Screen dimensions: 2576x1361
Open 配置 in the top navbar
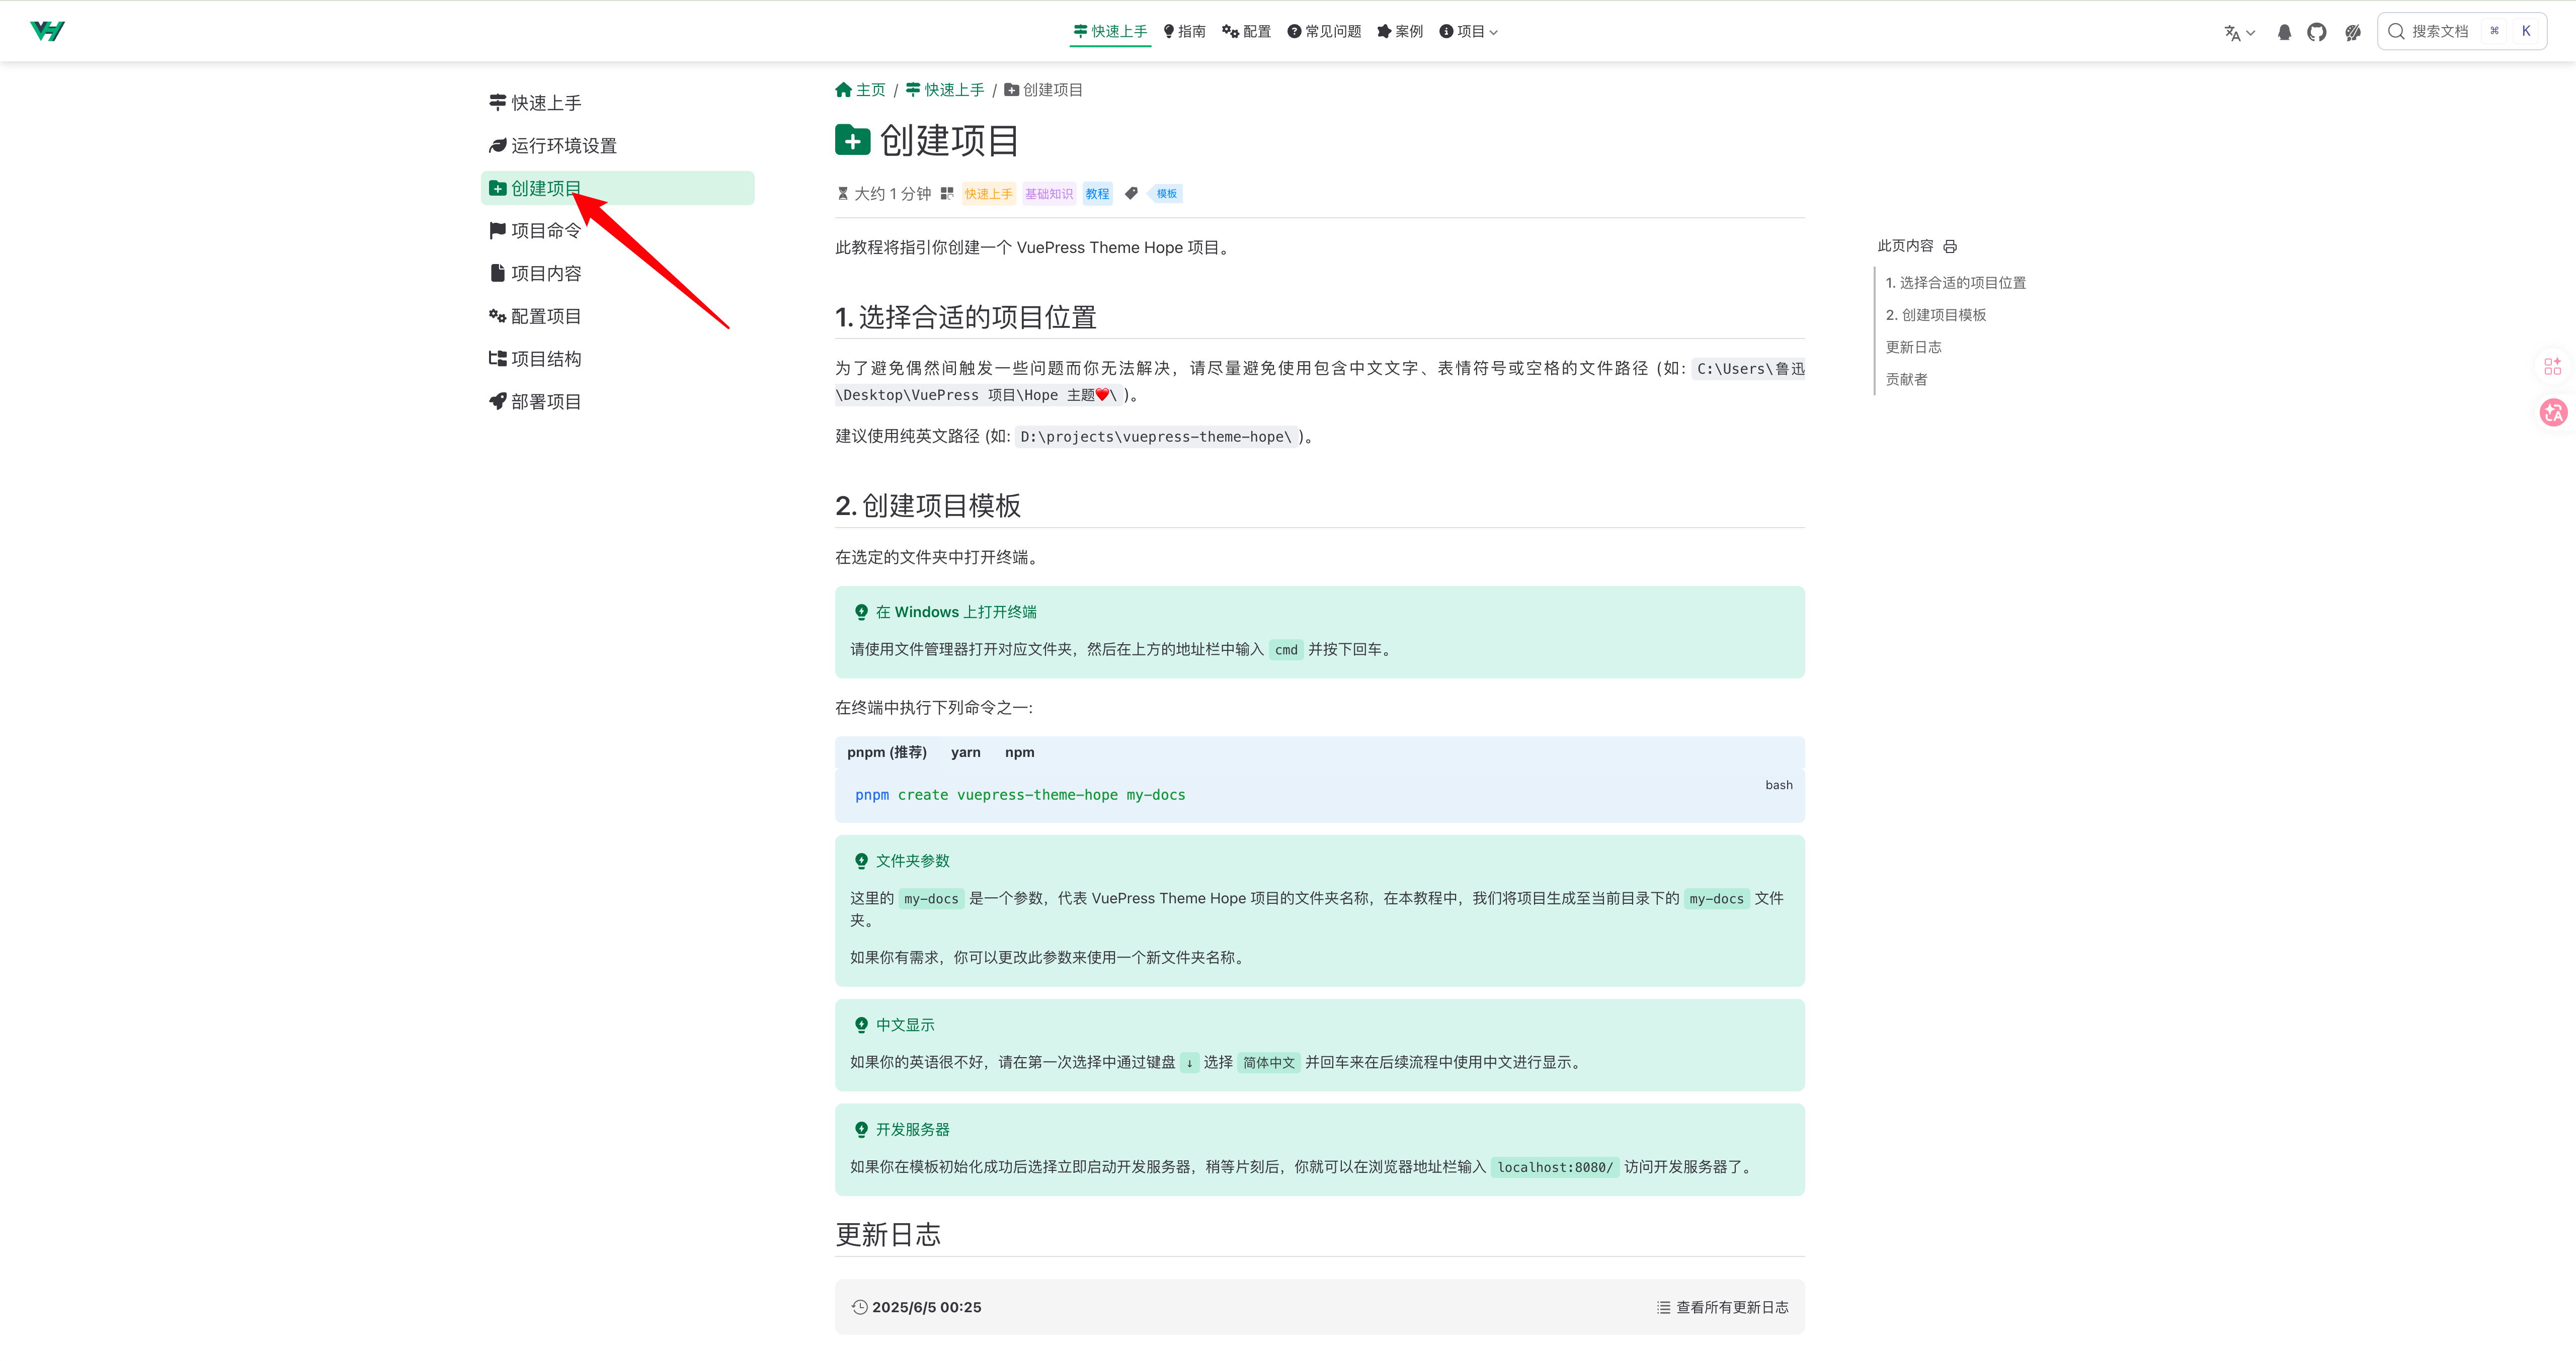(1246, 31)
